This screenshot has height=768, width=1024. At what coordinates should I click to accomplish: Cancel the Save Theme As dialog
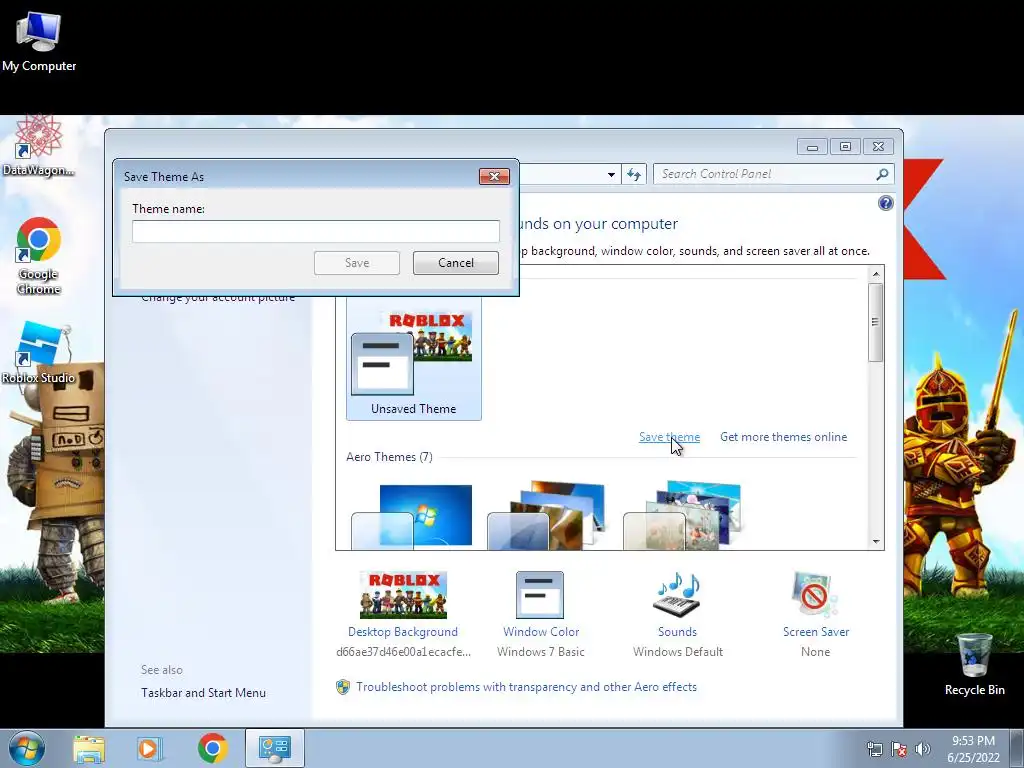(456, 263)
